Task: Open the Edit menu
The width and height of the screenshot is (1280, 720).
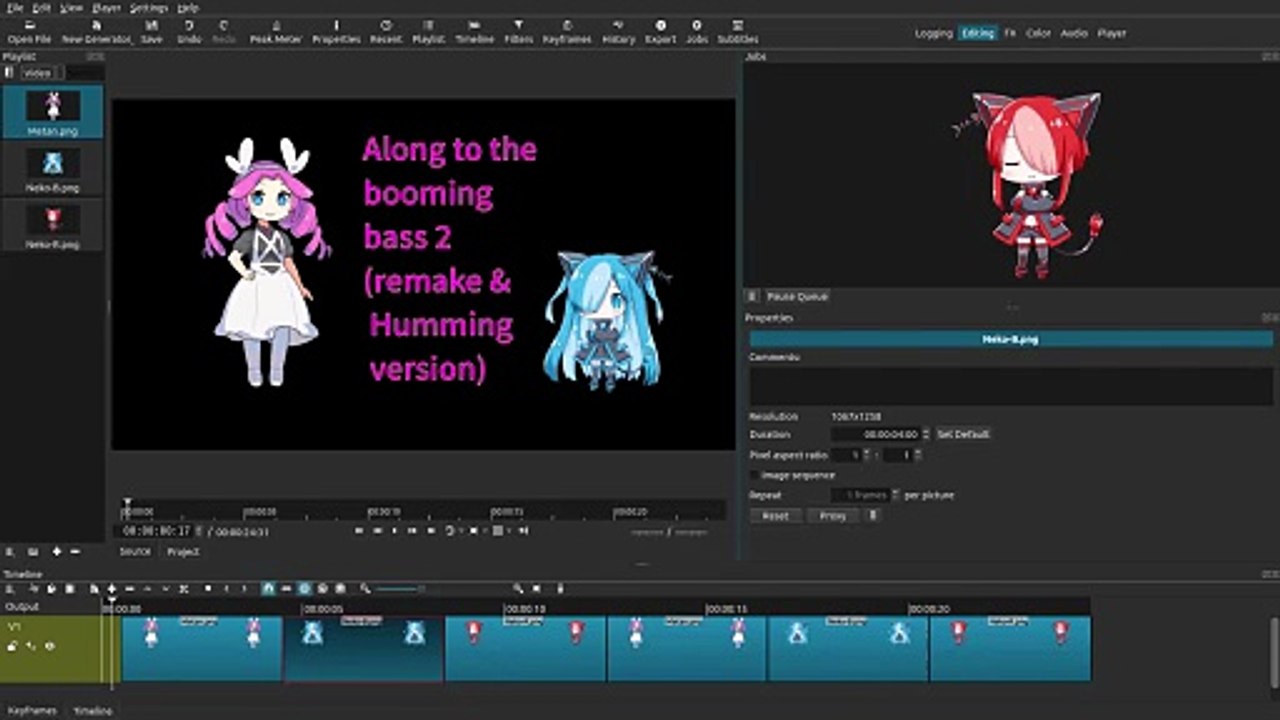Action: click(42, 7)
